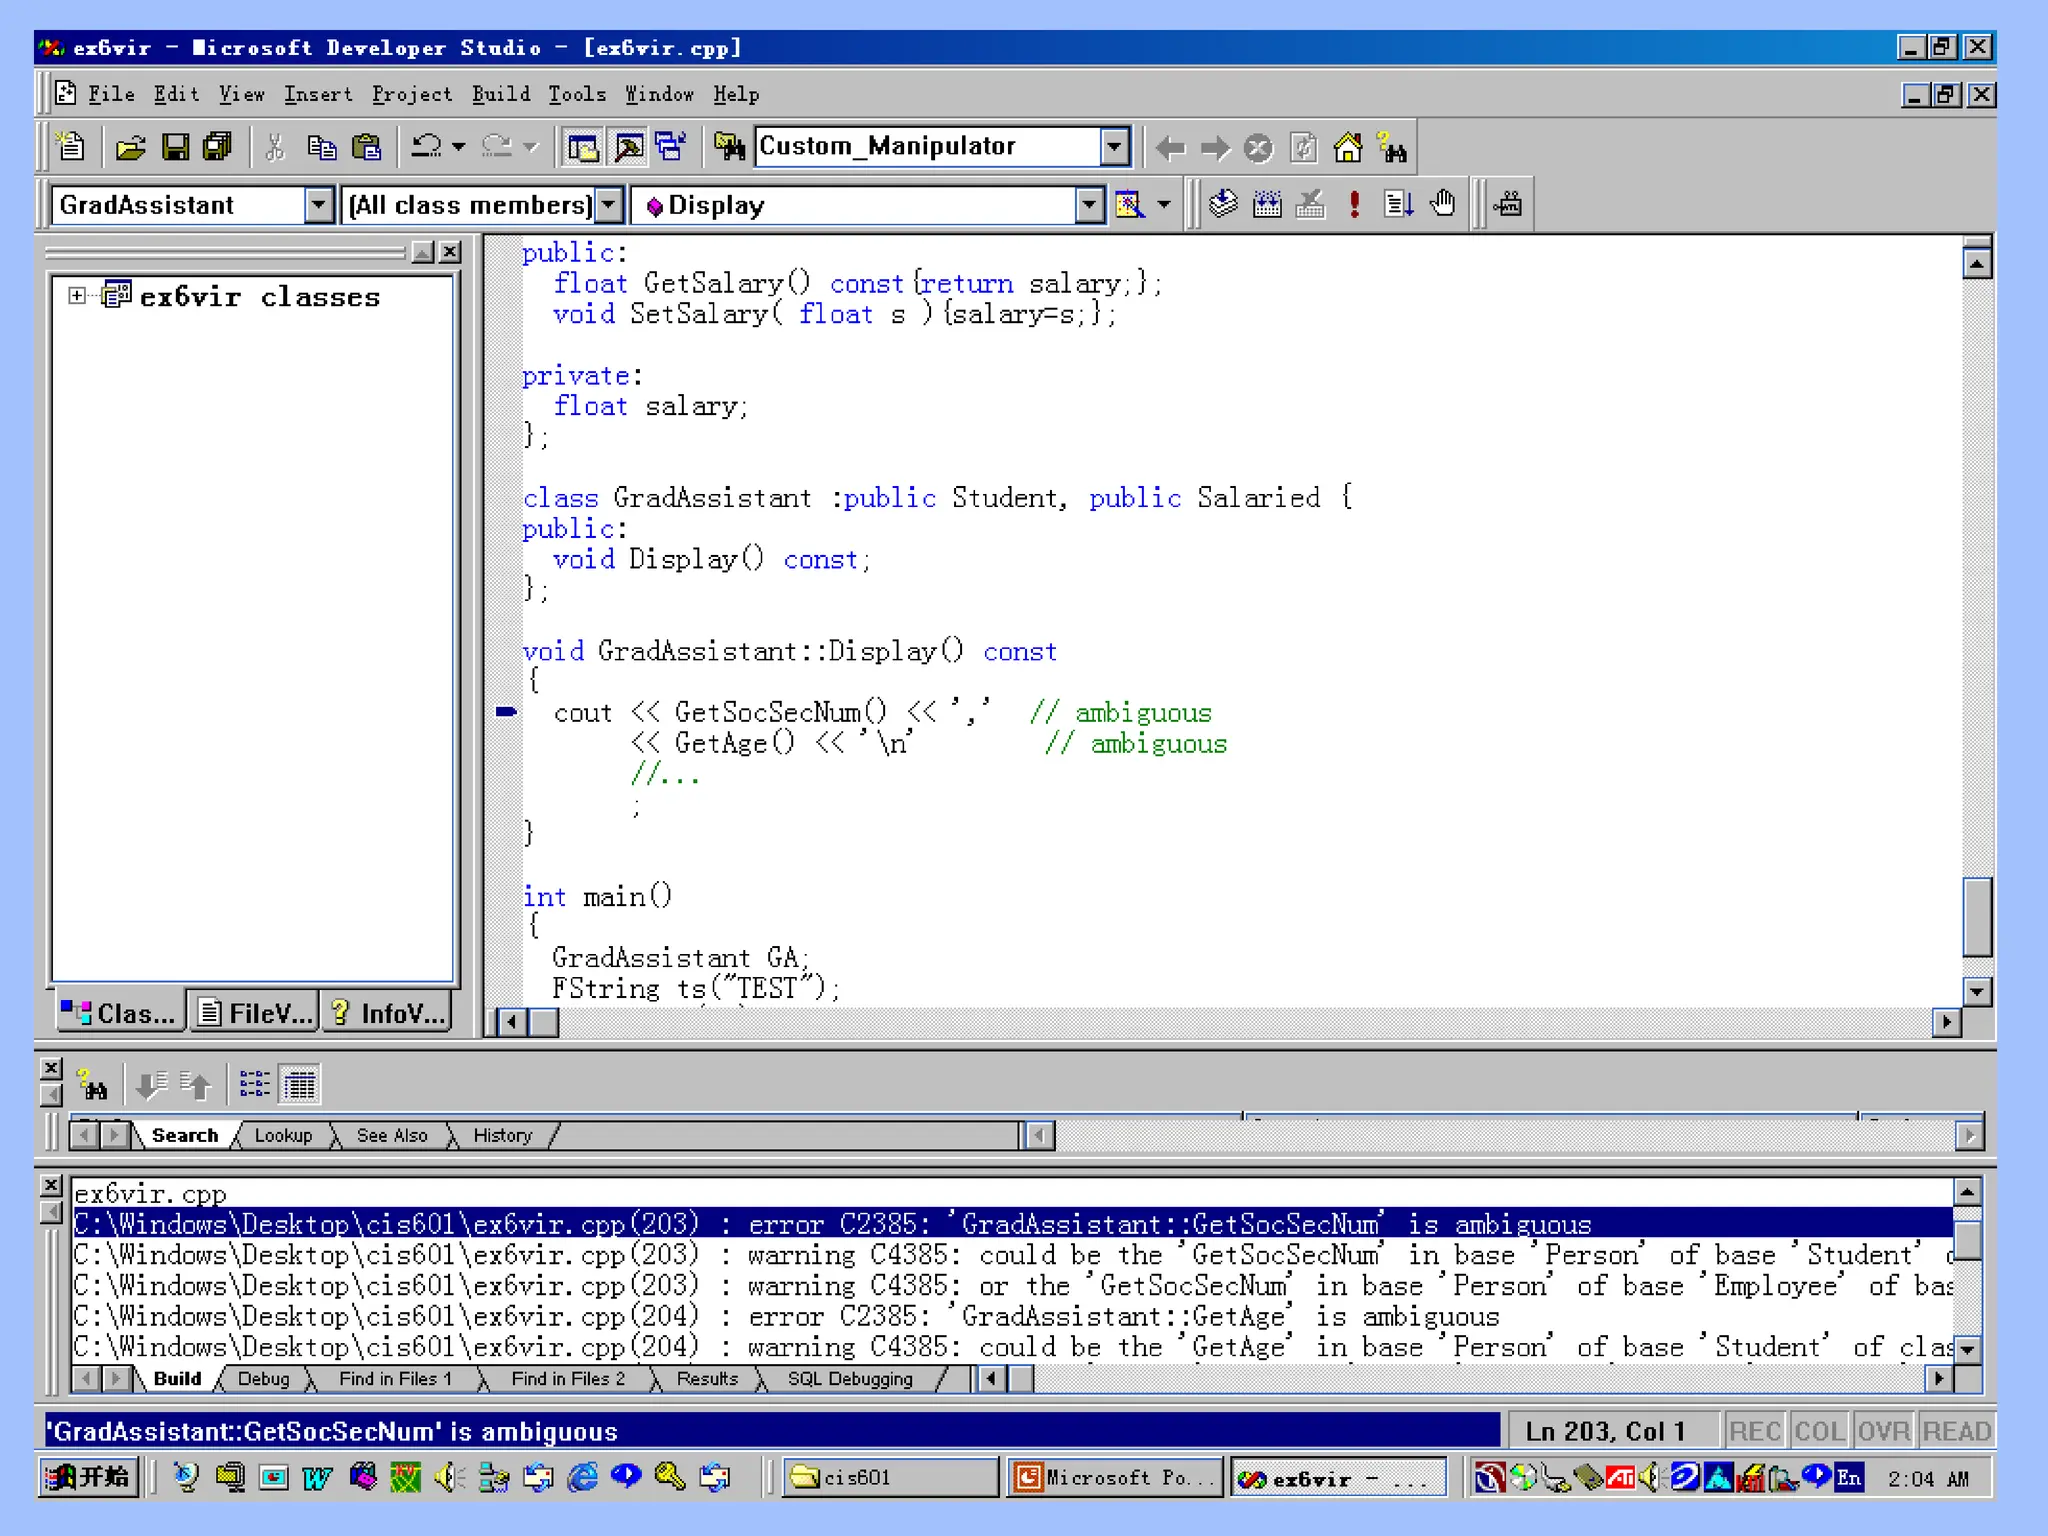Click the Word quick launch icon
The height and width of the screenshot is (1536, 2048).
(x=318, y=1477)
